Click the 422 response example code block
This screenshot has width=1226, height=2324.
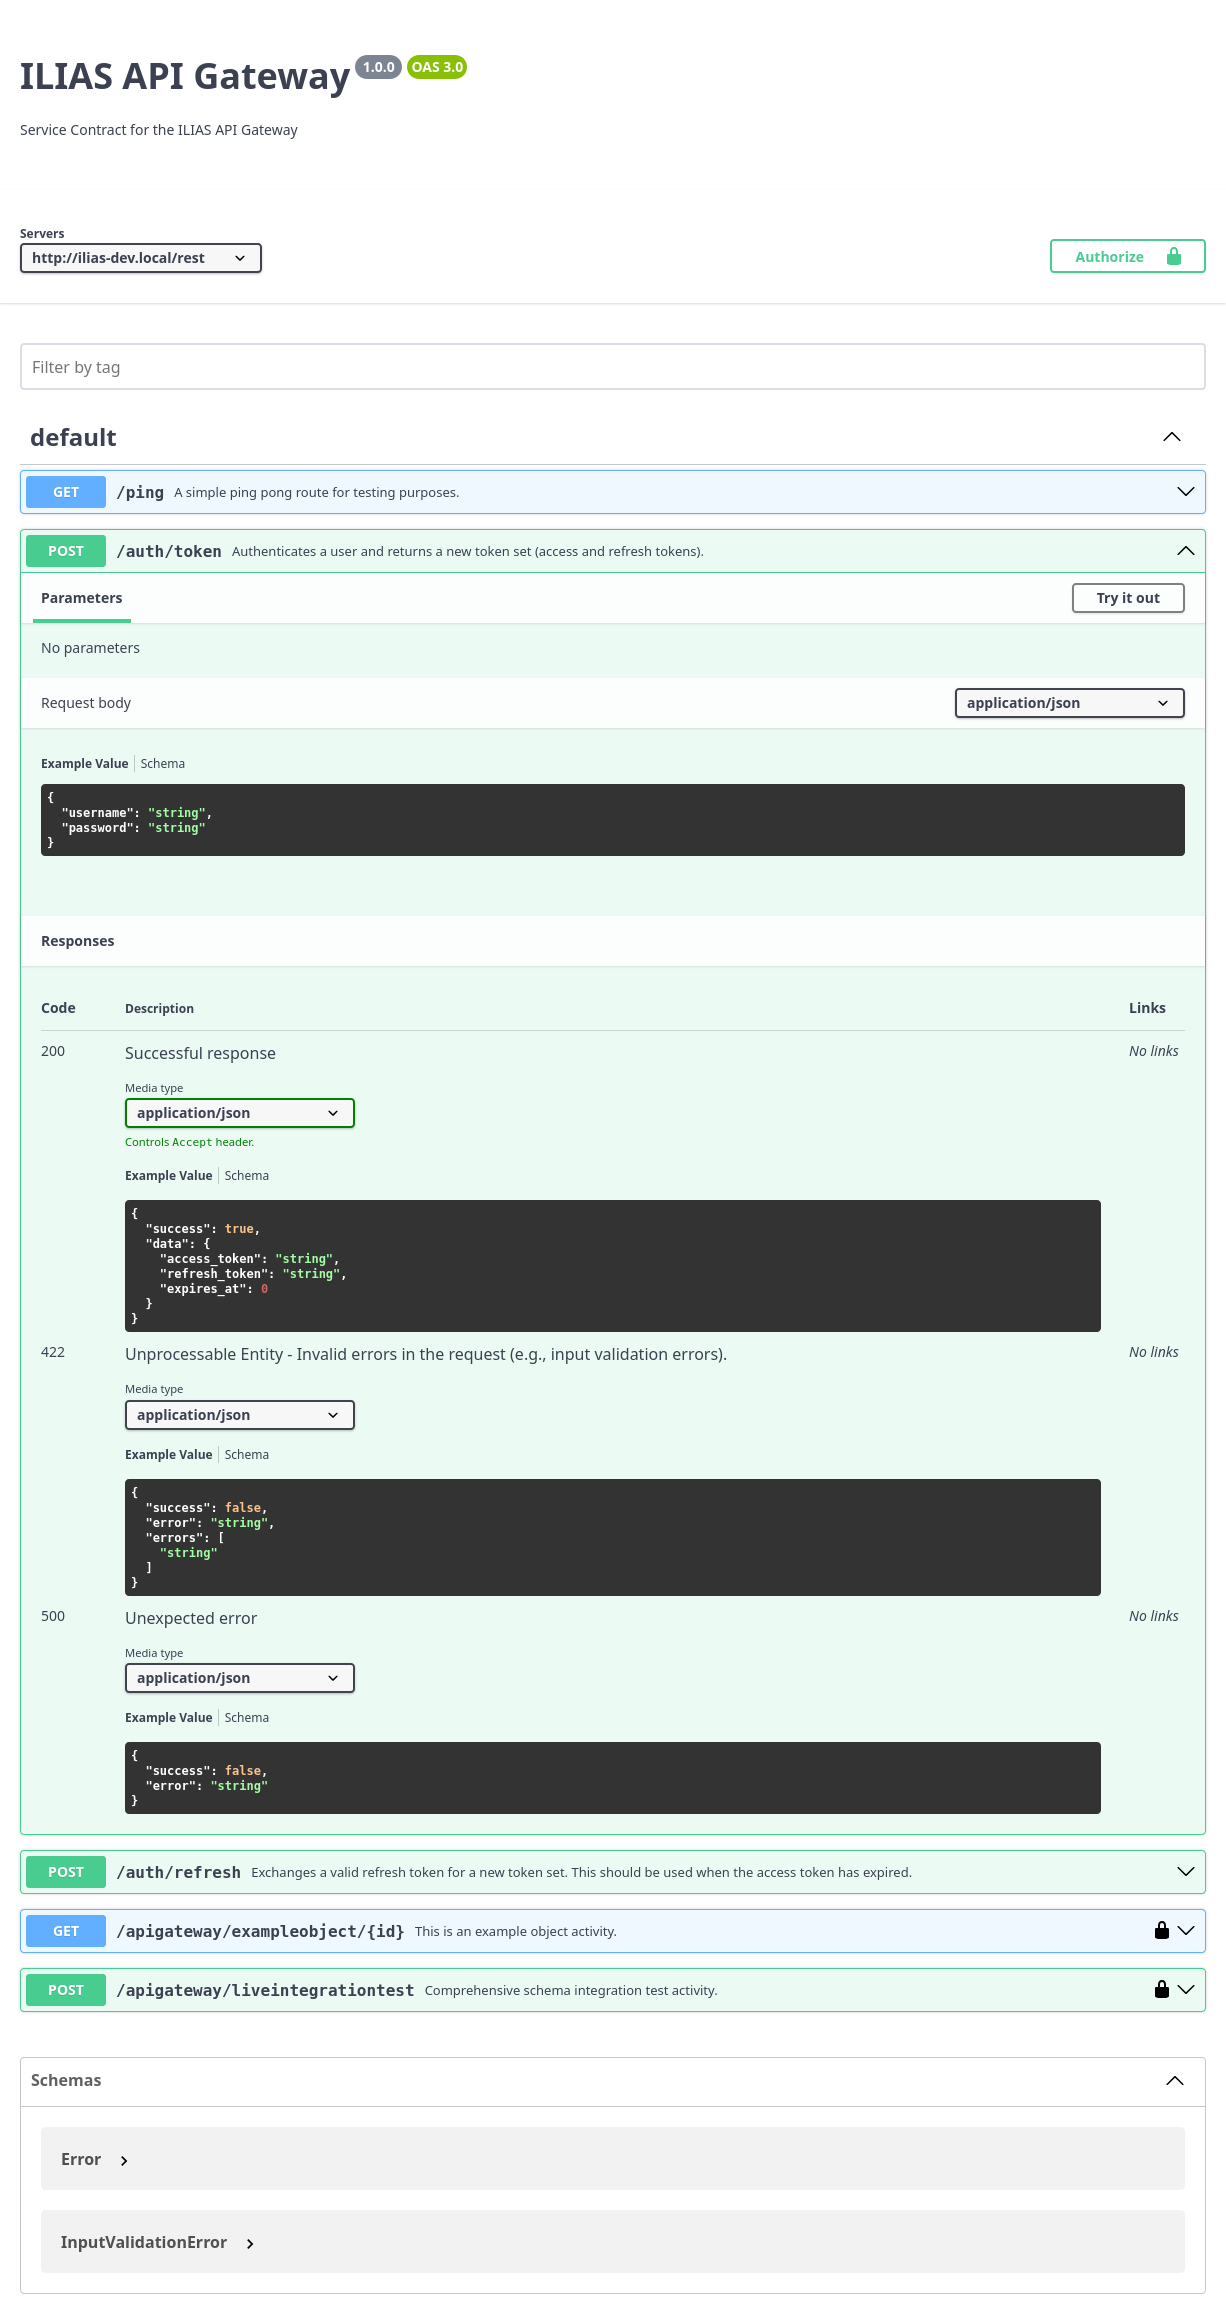(613, 1537)
